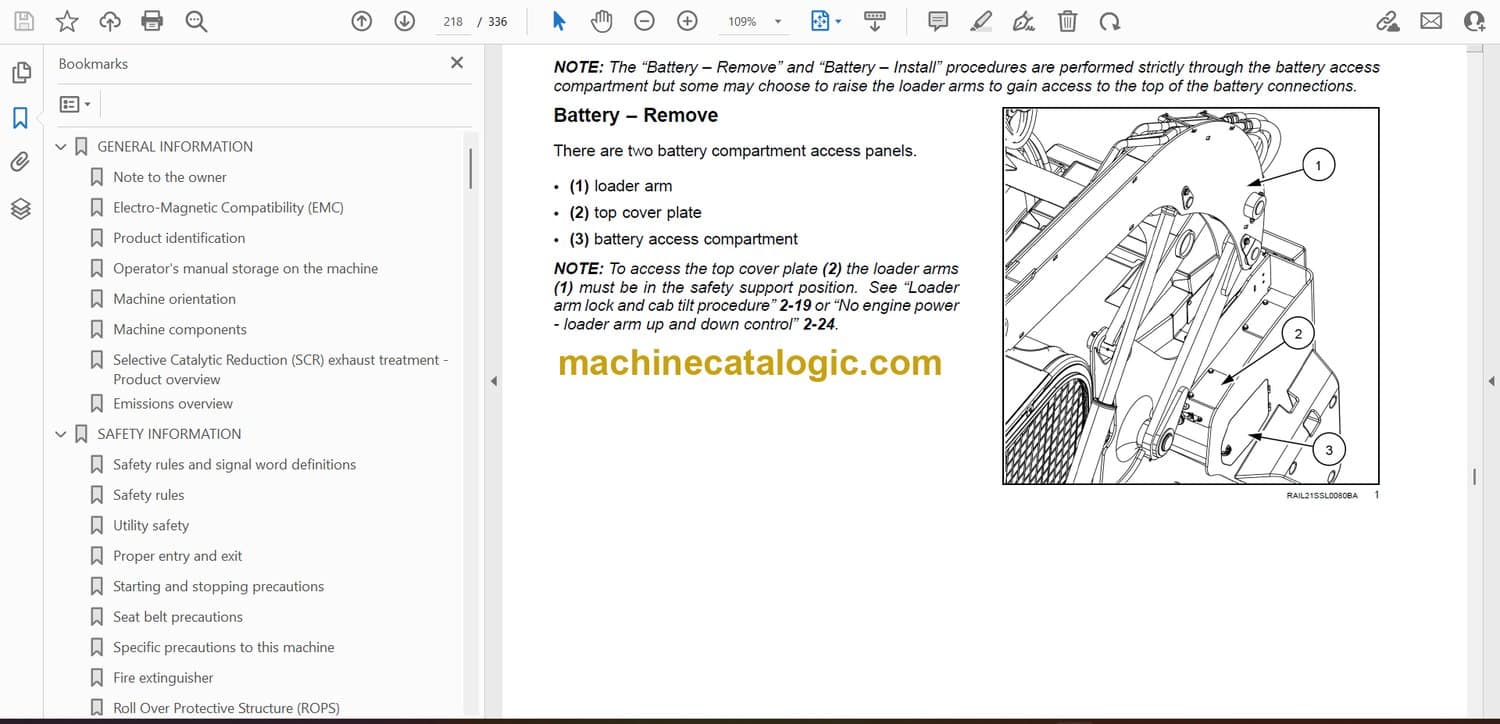
Task: Open the Layers panel icon
Action: coord(20,208)
